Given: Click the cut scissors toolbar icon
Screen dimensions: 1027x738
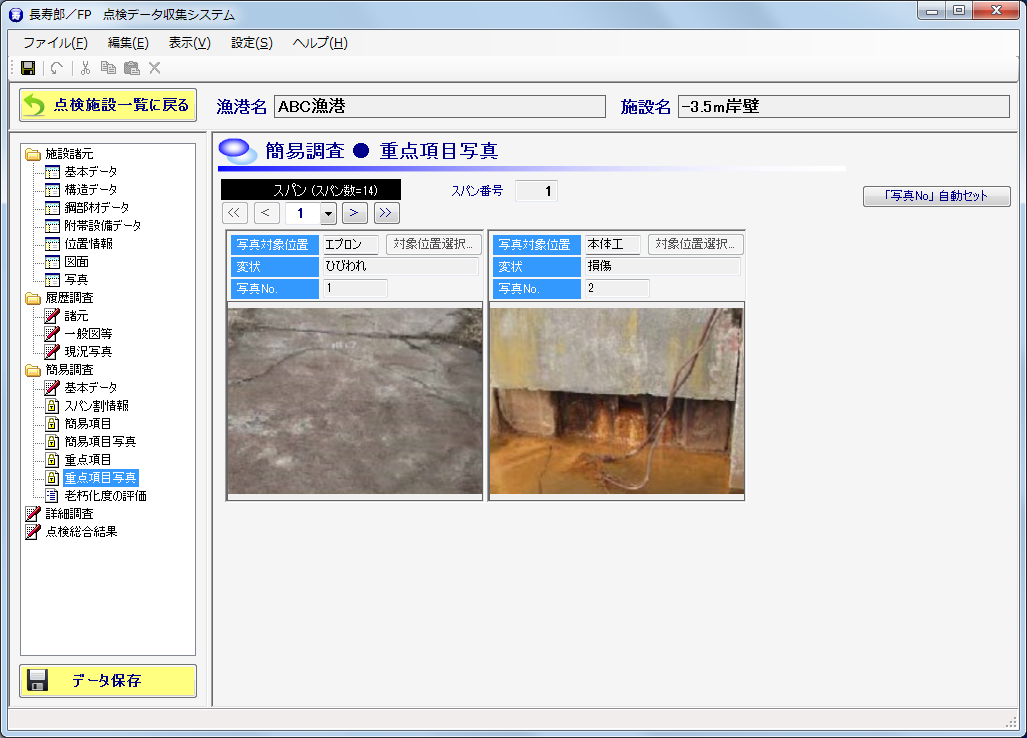Looking at the screenshot, I should click(86, 68).
